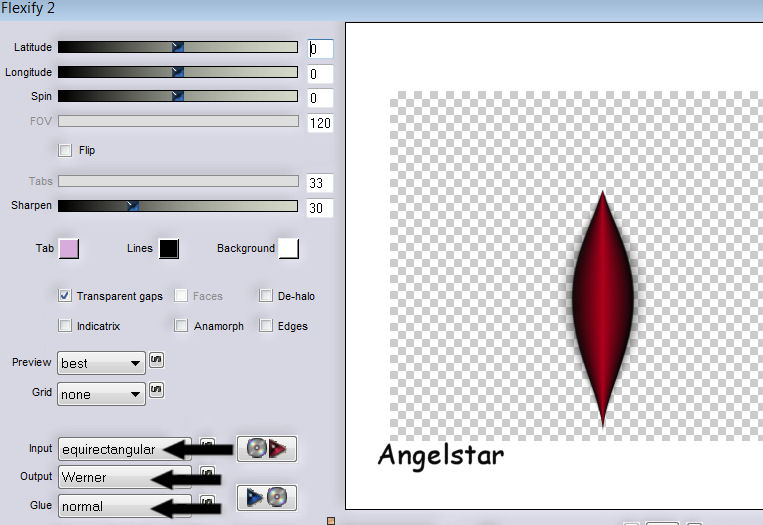Pick the pink Tab color swatch

coord(69,249)
